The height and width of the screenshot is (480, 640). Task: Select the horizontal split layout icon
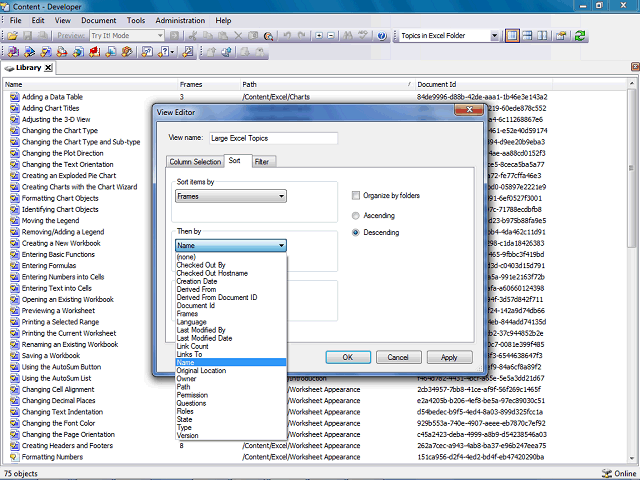click(527, 36)
